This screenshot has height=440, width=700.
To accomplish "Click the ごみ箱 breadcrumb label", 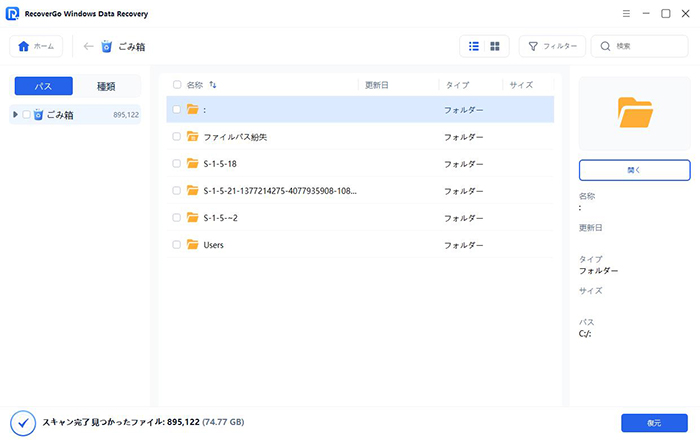I will [132, 47].
